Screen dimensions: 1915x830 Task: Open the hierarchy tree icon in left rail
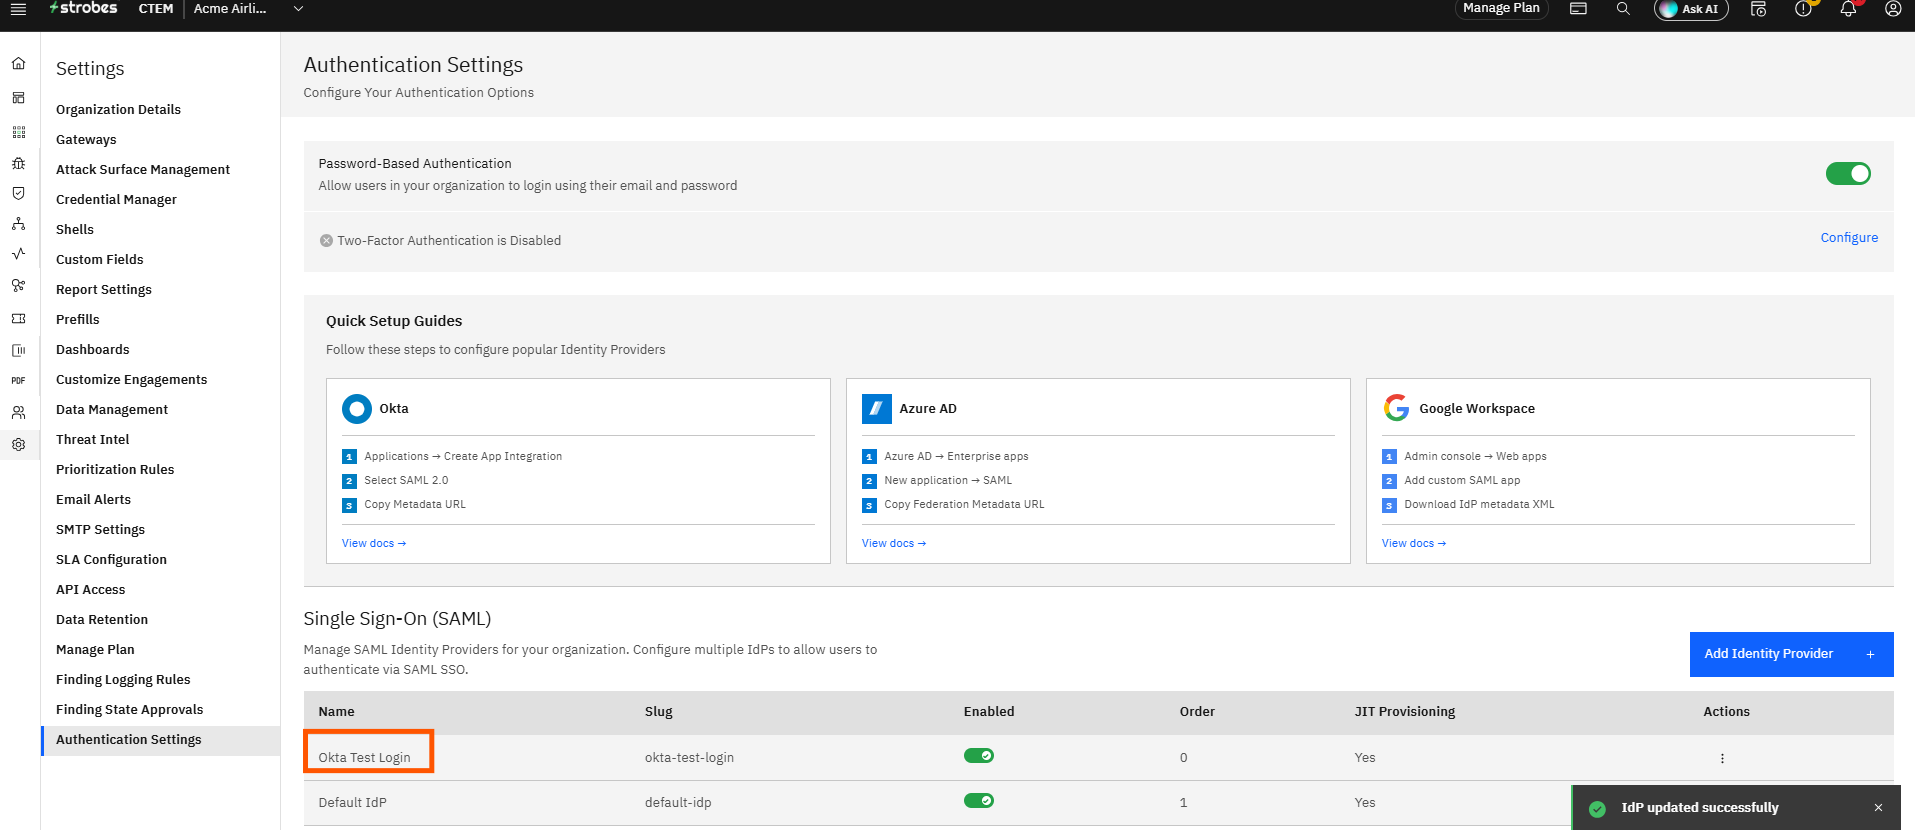[18, 224]
